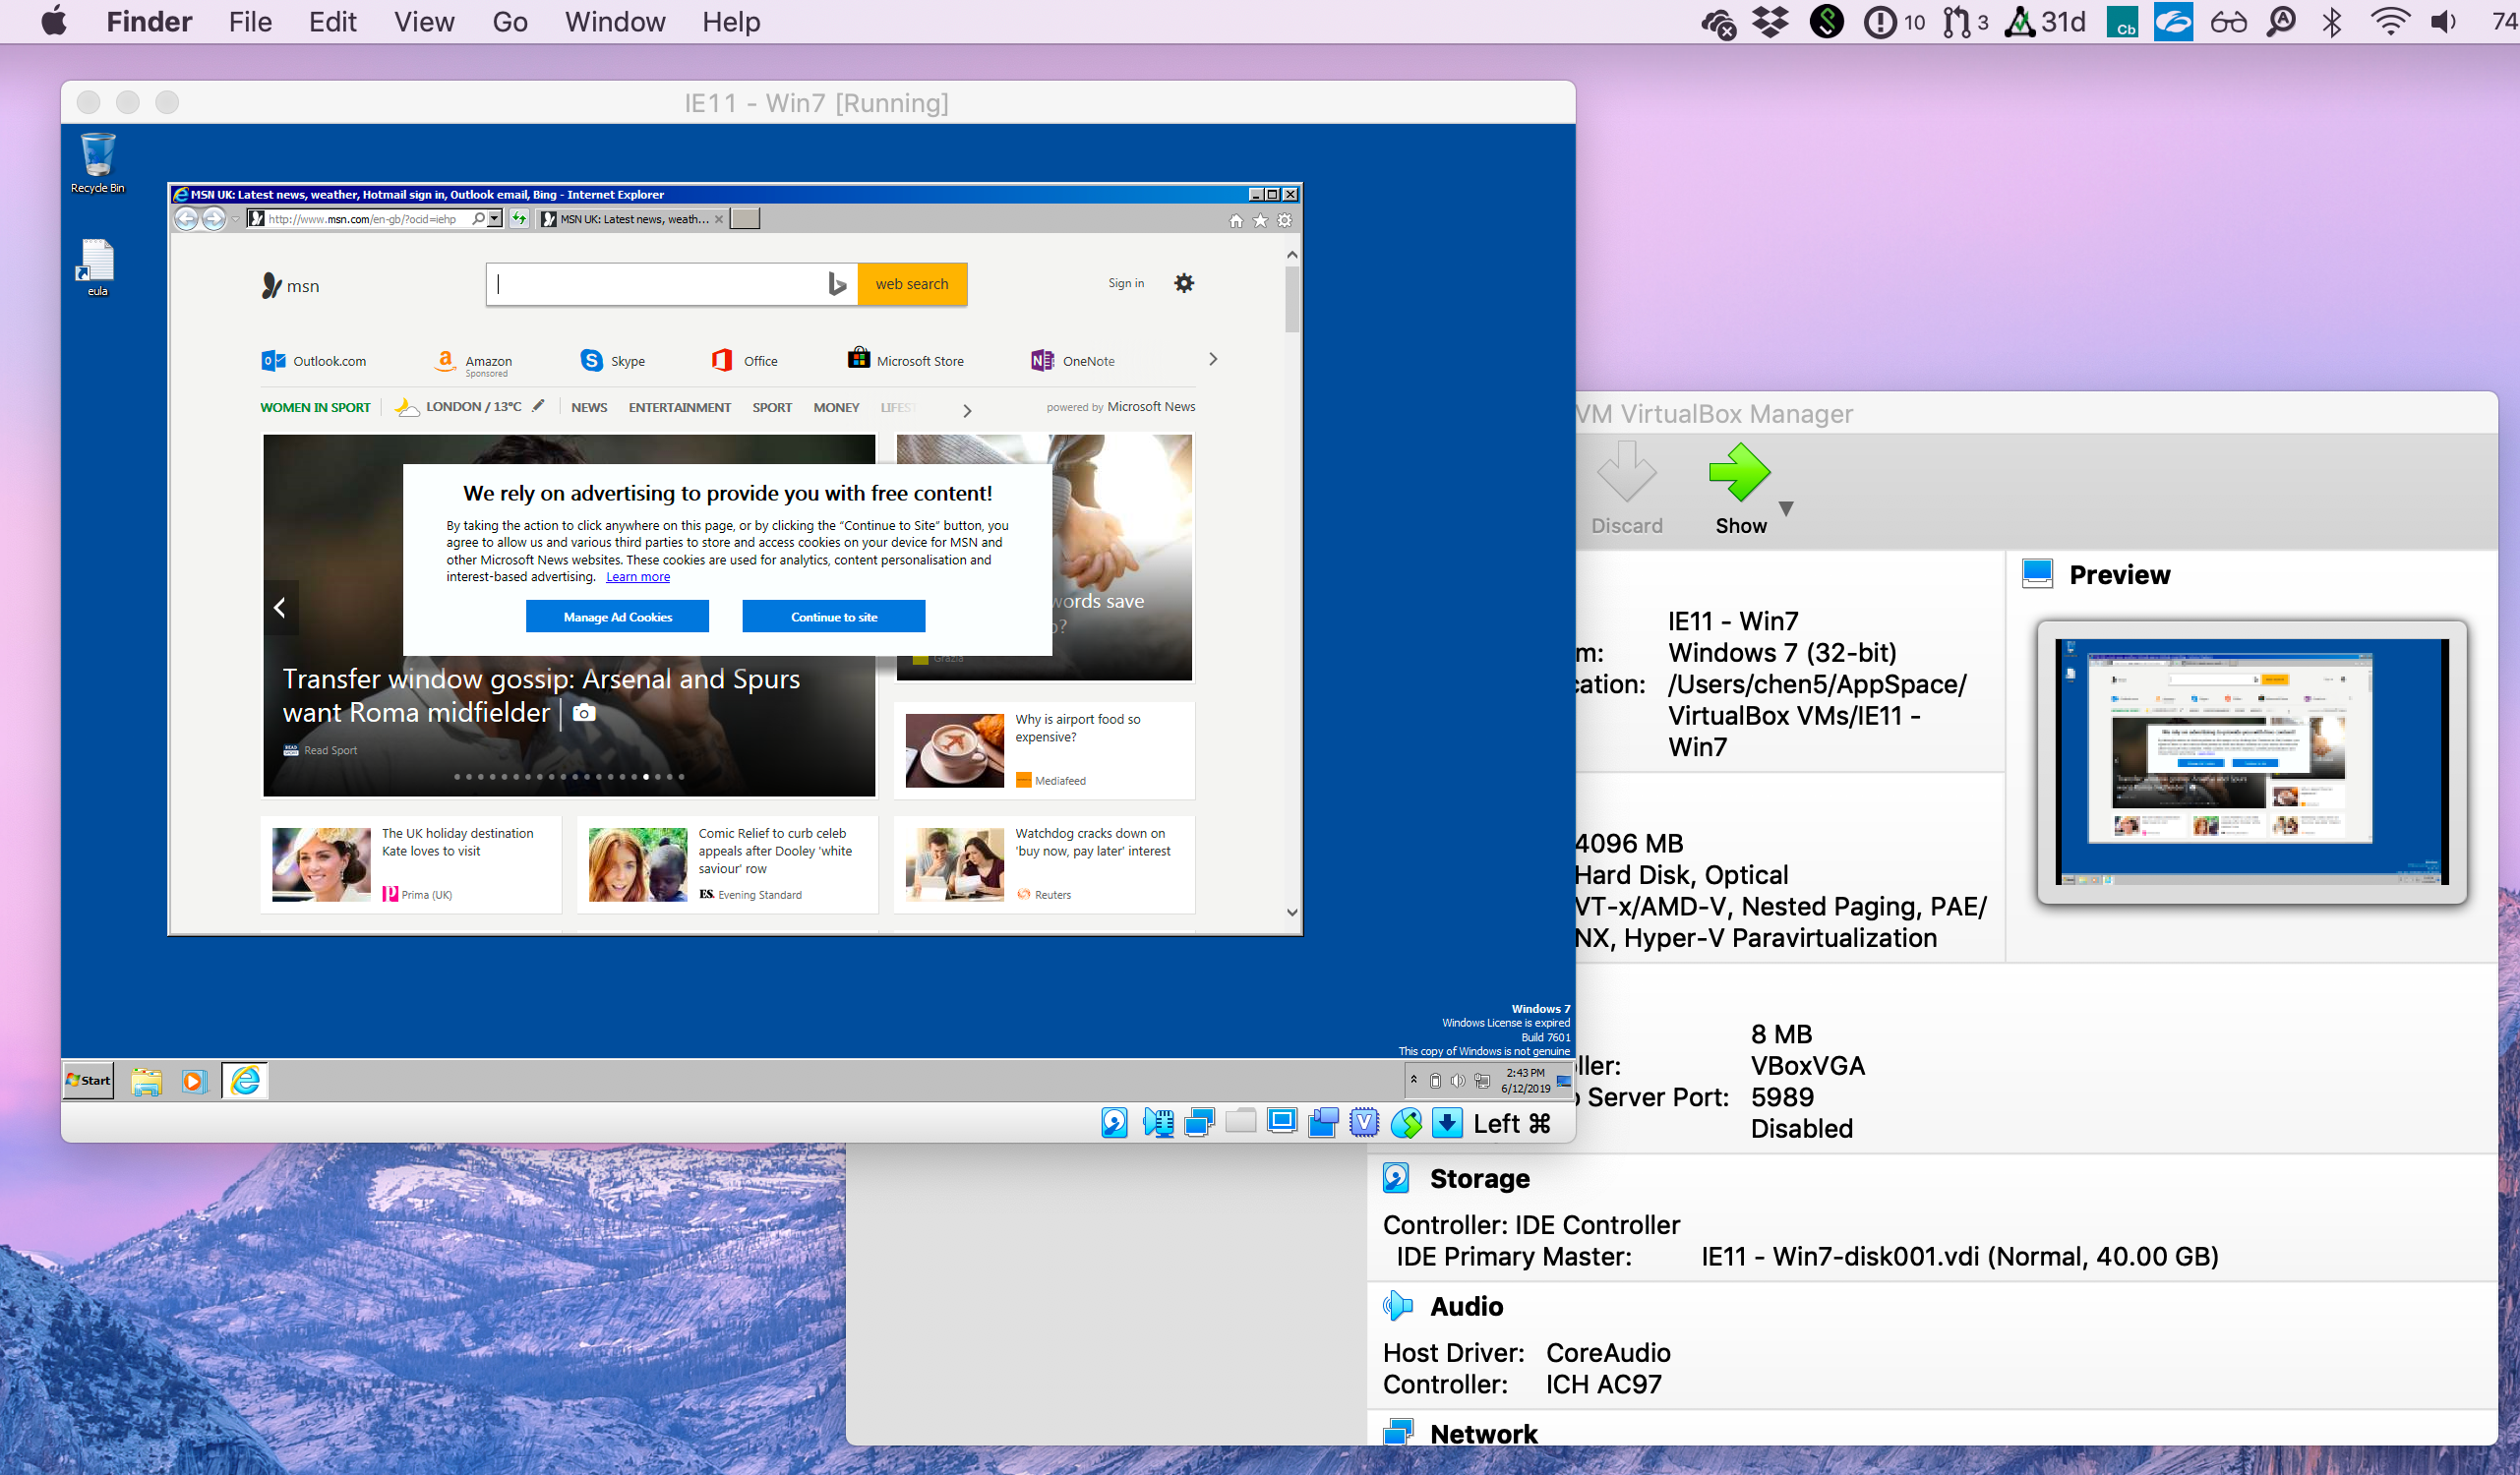This screenshot has height=1475, width=2520.
Task: Expand the Show button dropdown arrow
Action: pos(1786,508)
